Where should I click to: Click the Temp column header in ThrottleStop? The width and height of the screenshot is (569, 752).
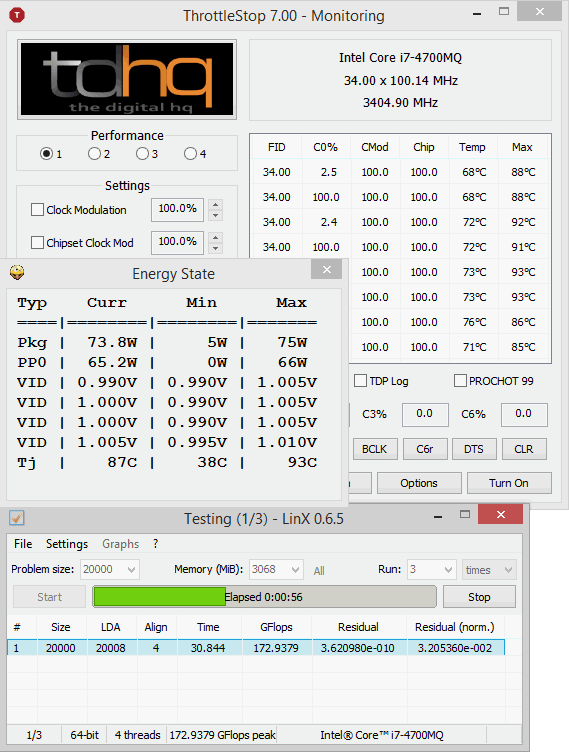[x=472, y=147]
